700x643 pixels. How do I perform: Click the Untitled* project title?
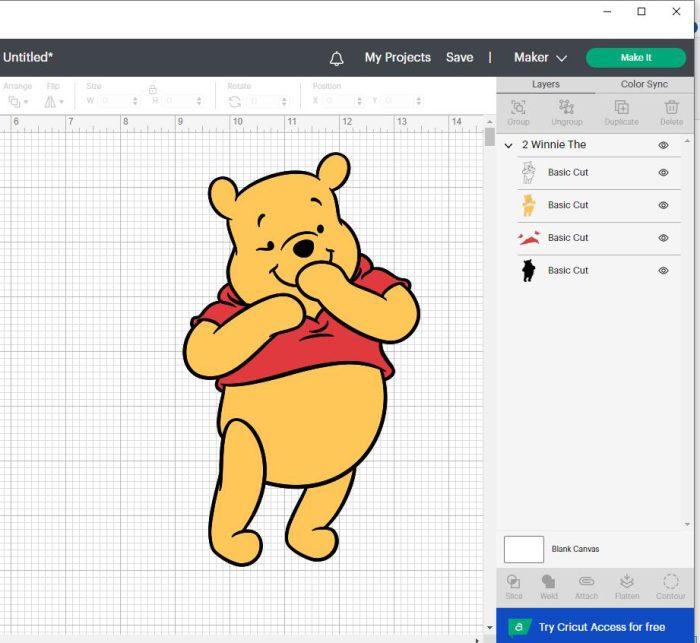pos(28,57)
